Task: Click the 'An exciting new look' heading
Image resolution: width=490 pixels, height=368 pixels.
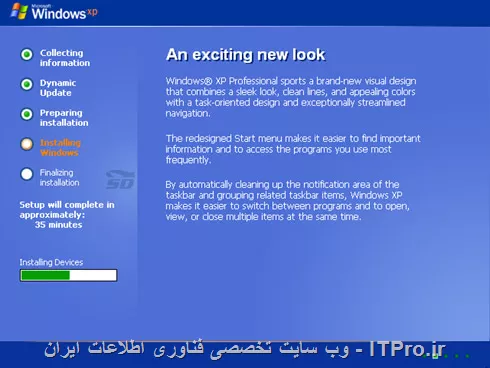Action: (245, 55)
